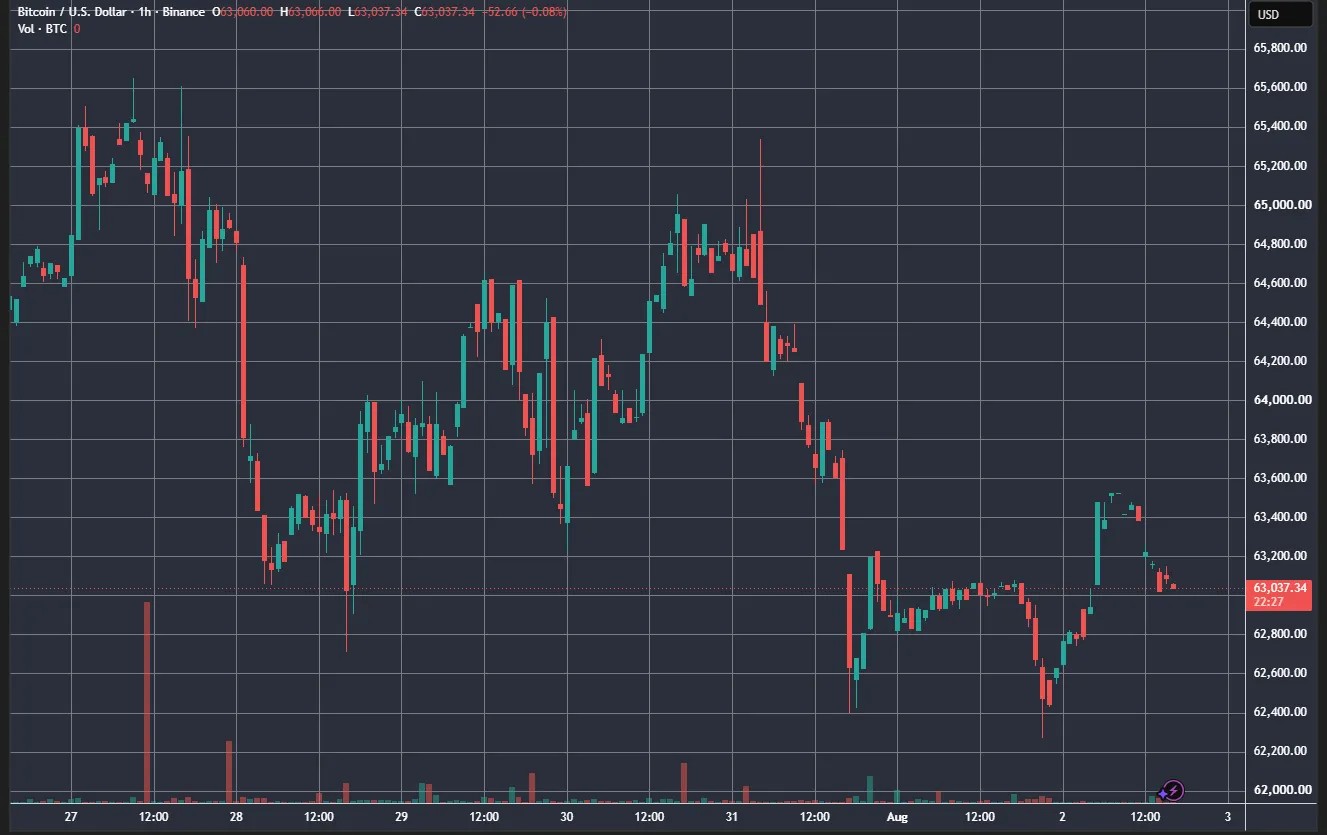Click the date label 28 on time axis
This screenshot has width=1327, height=835.
236,817
